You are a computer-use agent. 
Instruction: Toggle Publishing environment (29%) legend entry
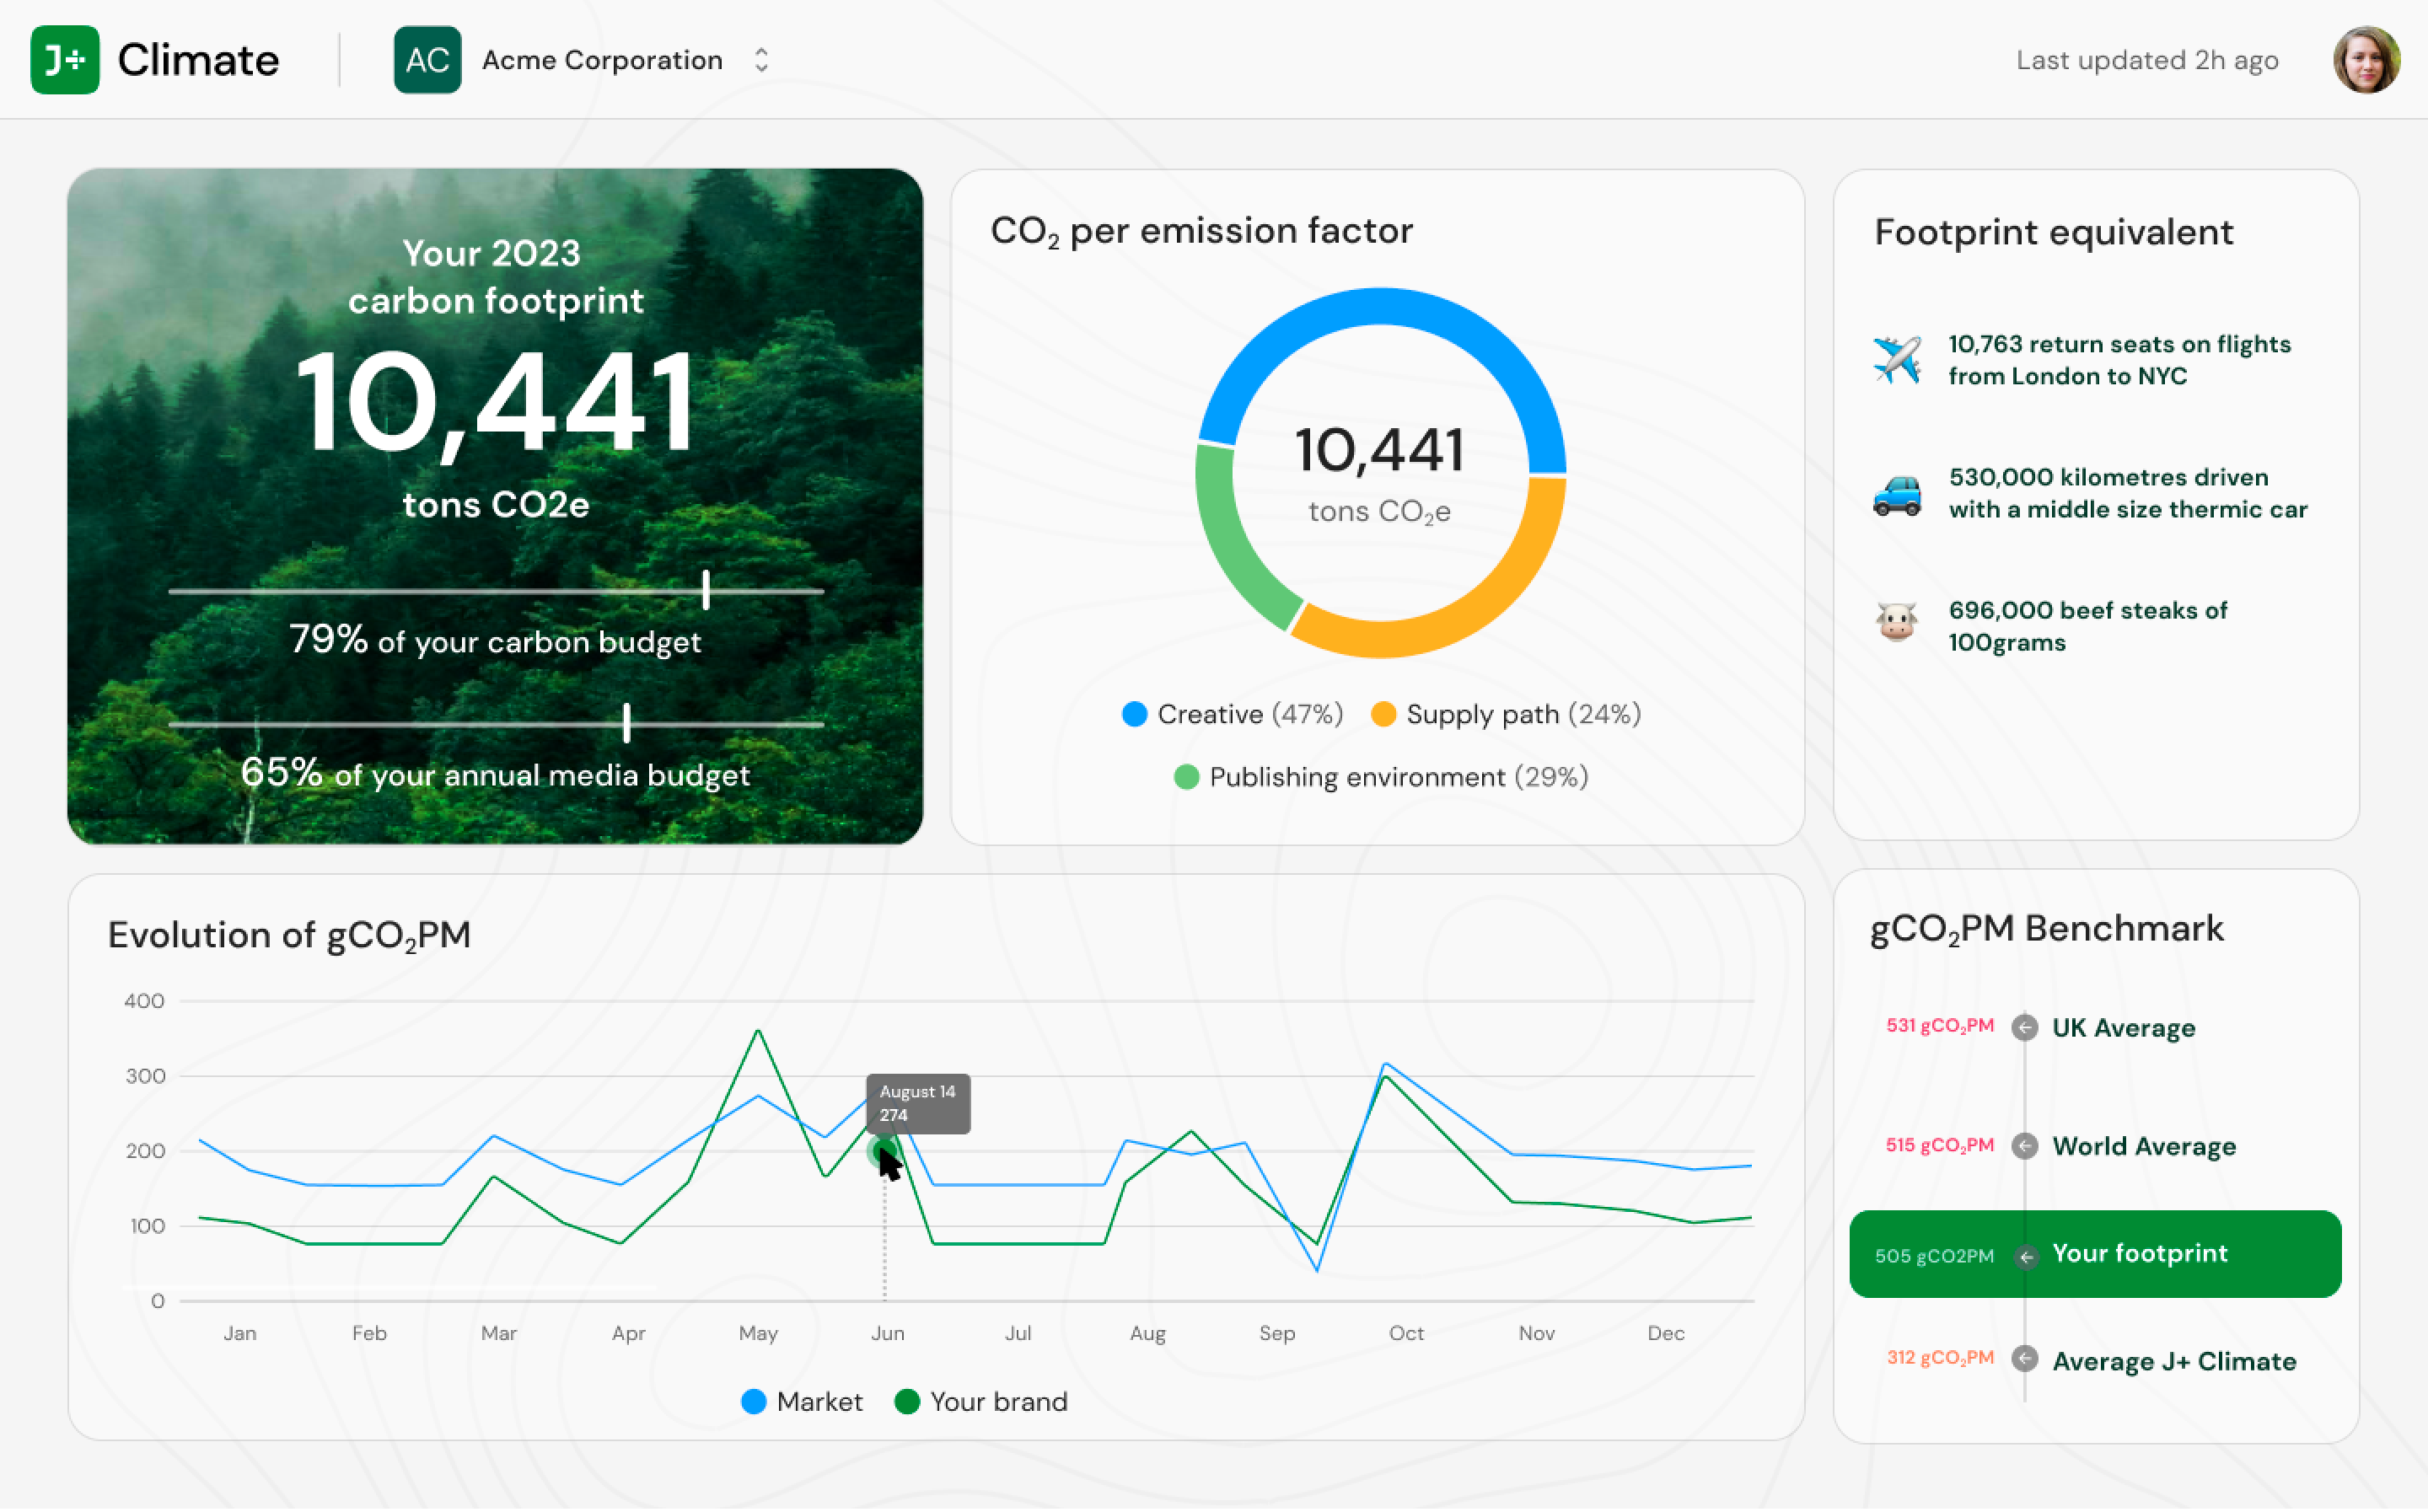pos(1380,777)
